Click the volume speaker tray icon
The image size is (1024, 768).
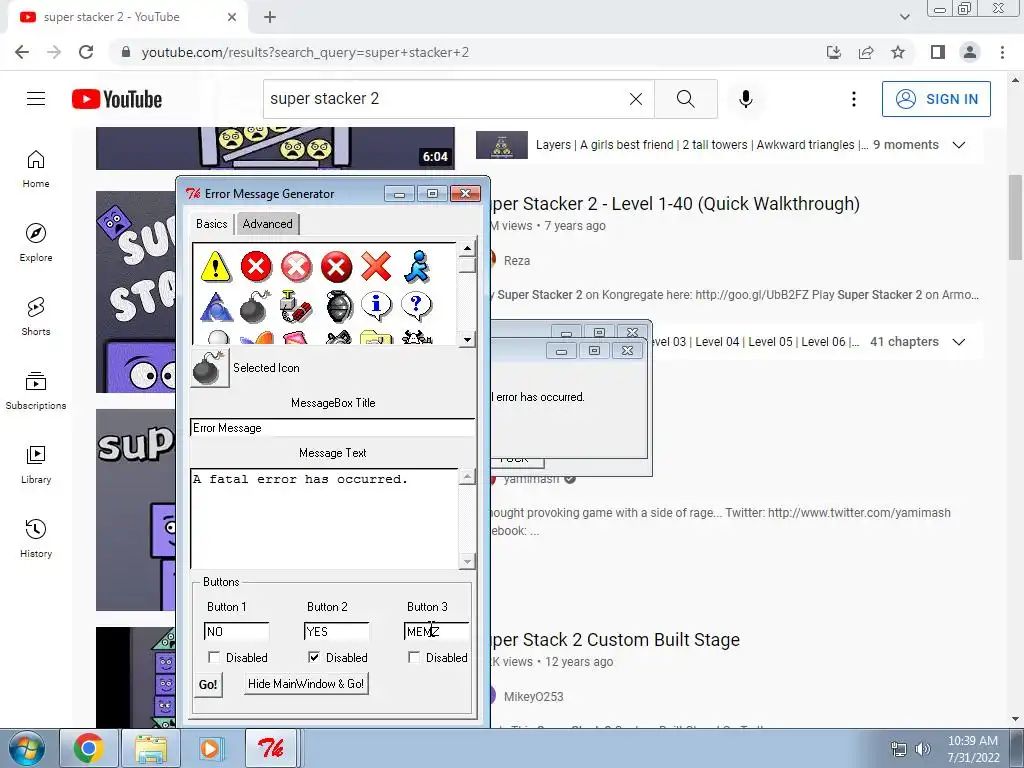coord(923,749)
